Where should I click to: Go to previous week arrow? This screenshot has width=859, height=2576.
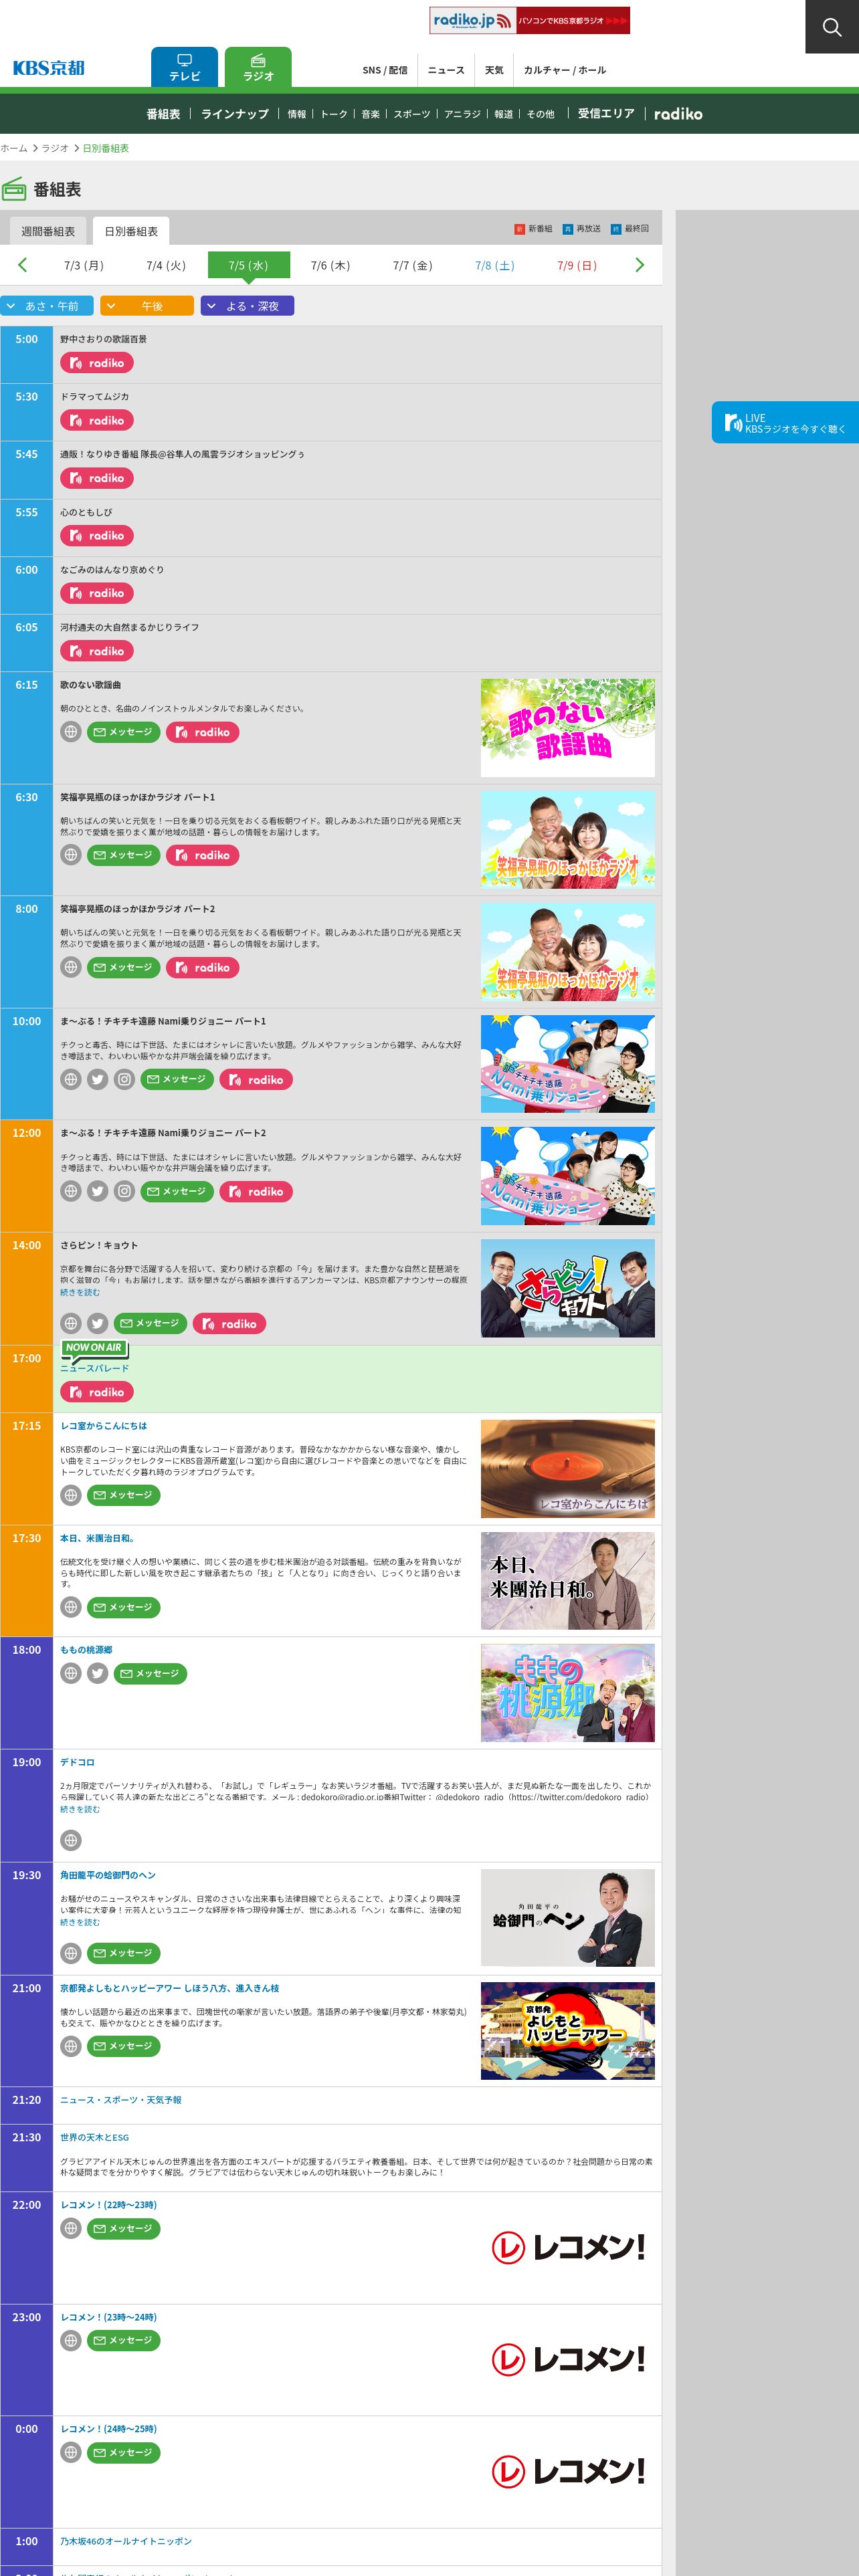pyautogui.click(x=22, y=265)
